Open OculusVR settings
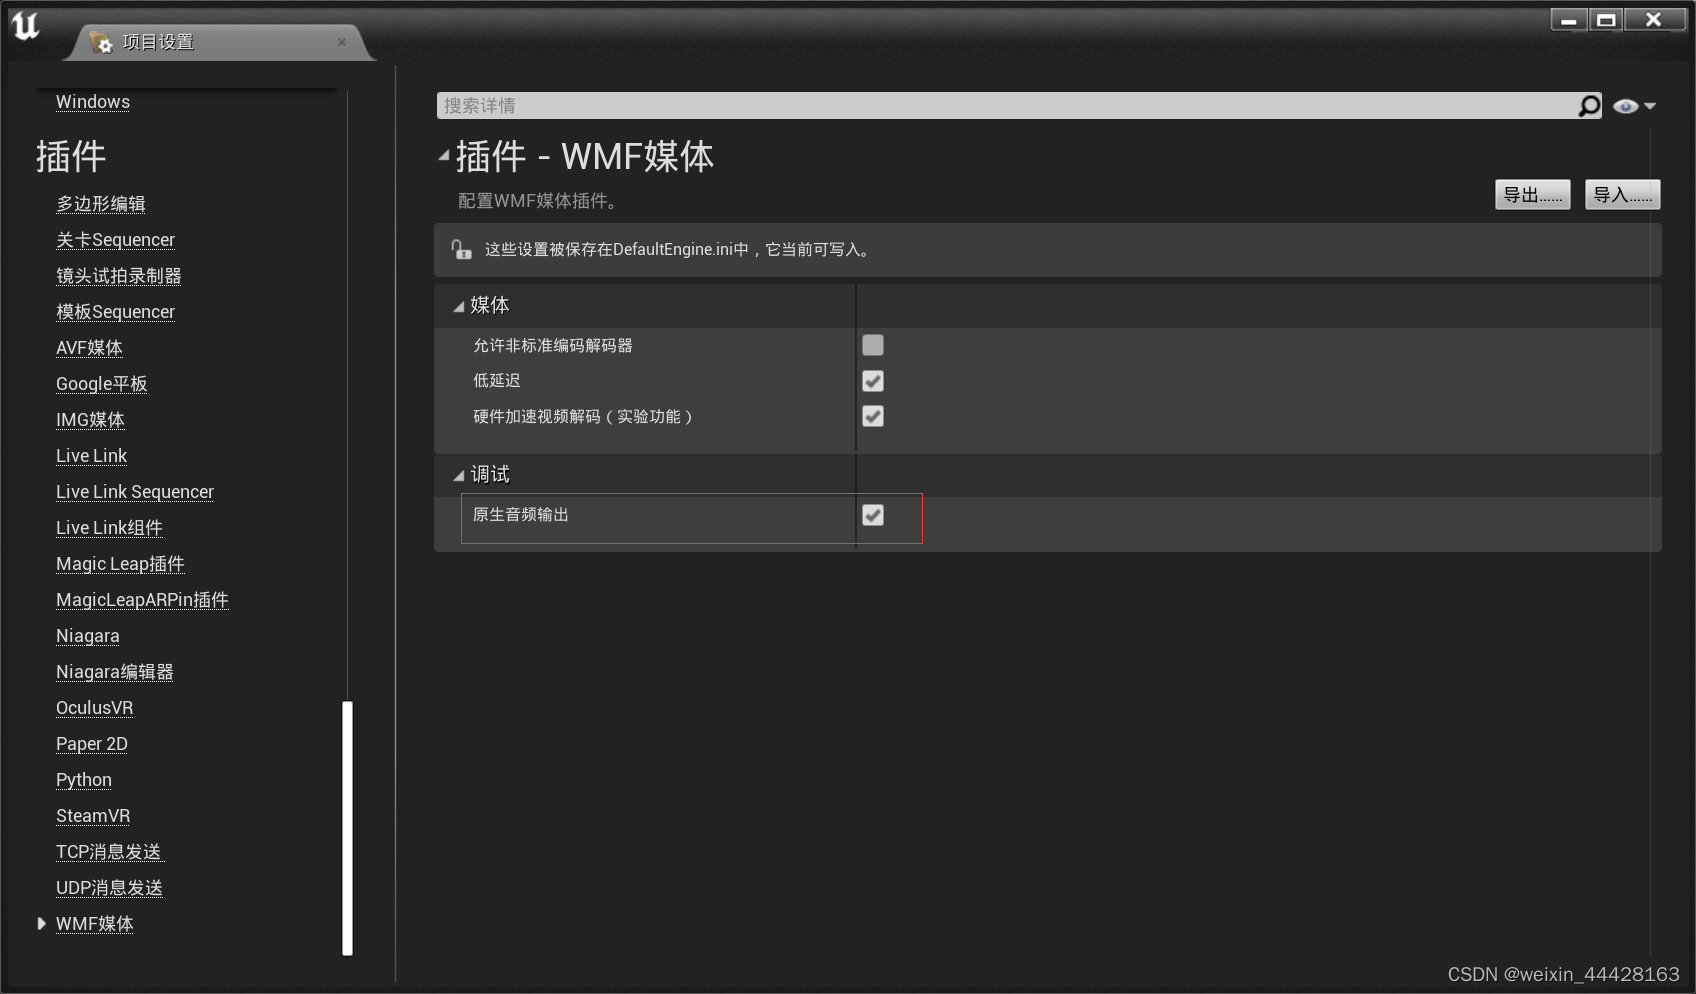This screenshot has width=1696, height=994. point(94,708)
